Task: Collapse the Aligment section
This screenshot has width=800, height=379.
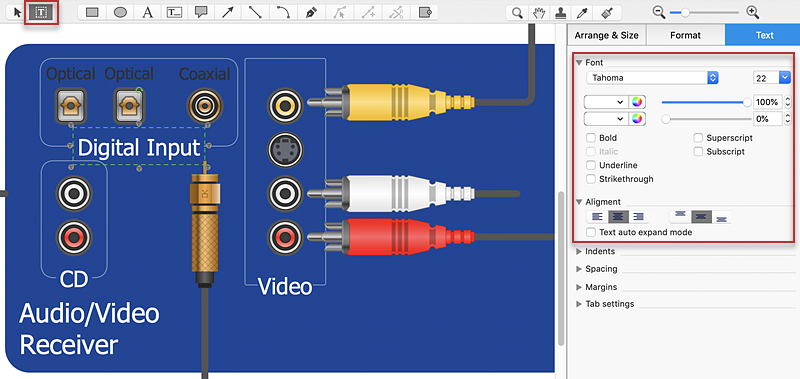Action: pyautogui.click(x=579, y=202)
